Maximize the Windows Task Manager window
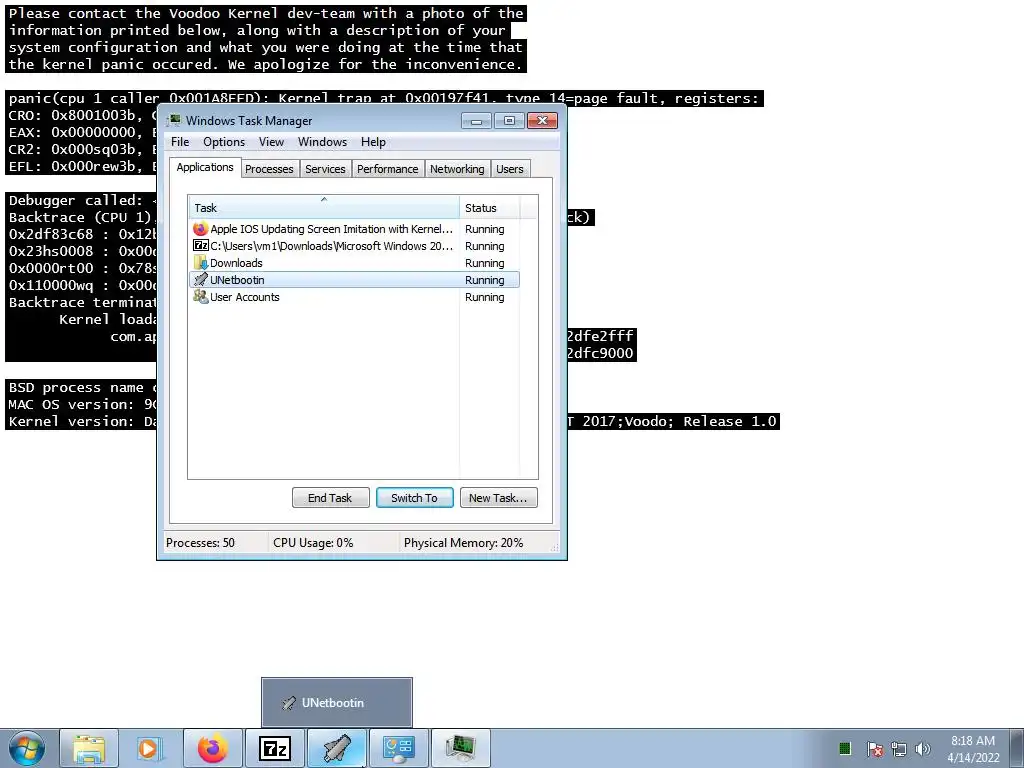The width and height of the screenshot is (1024, 768). 509,121
